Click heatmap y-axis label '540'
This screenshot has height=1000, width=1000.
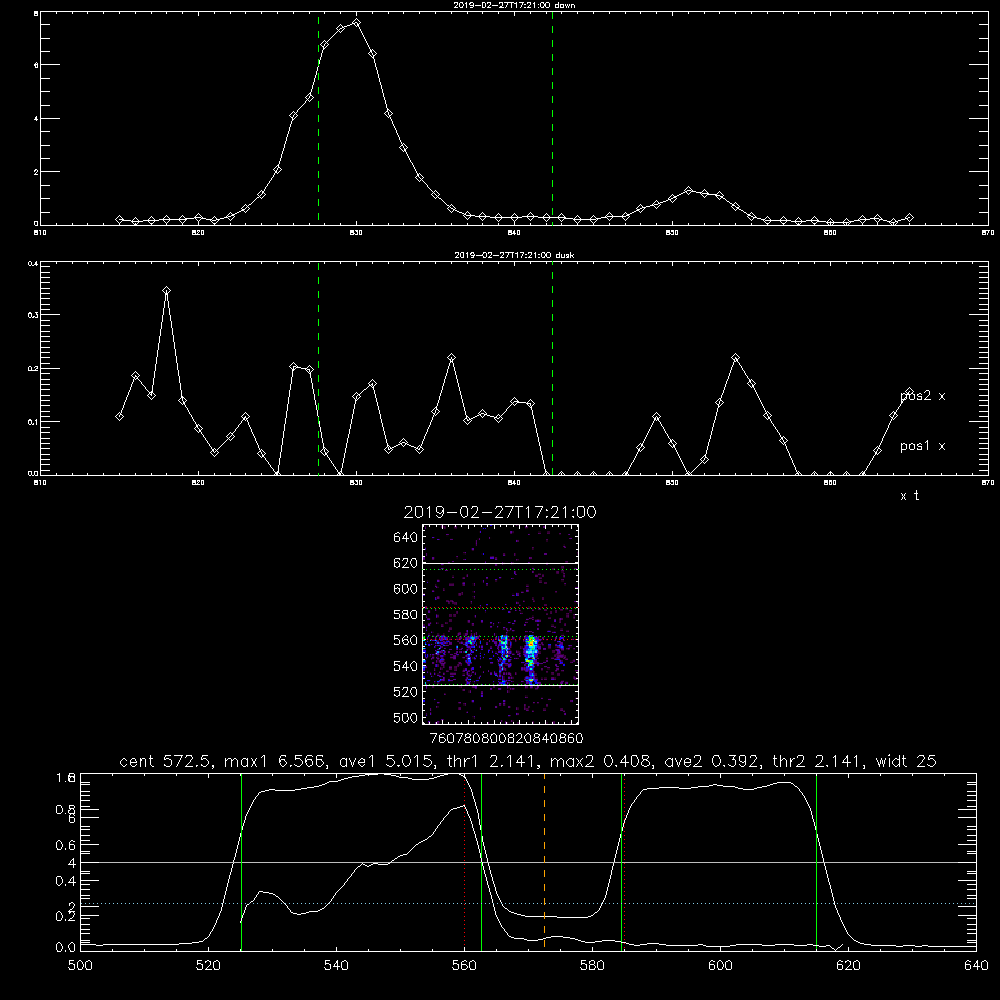click(406, 666)
